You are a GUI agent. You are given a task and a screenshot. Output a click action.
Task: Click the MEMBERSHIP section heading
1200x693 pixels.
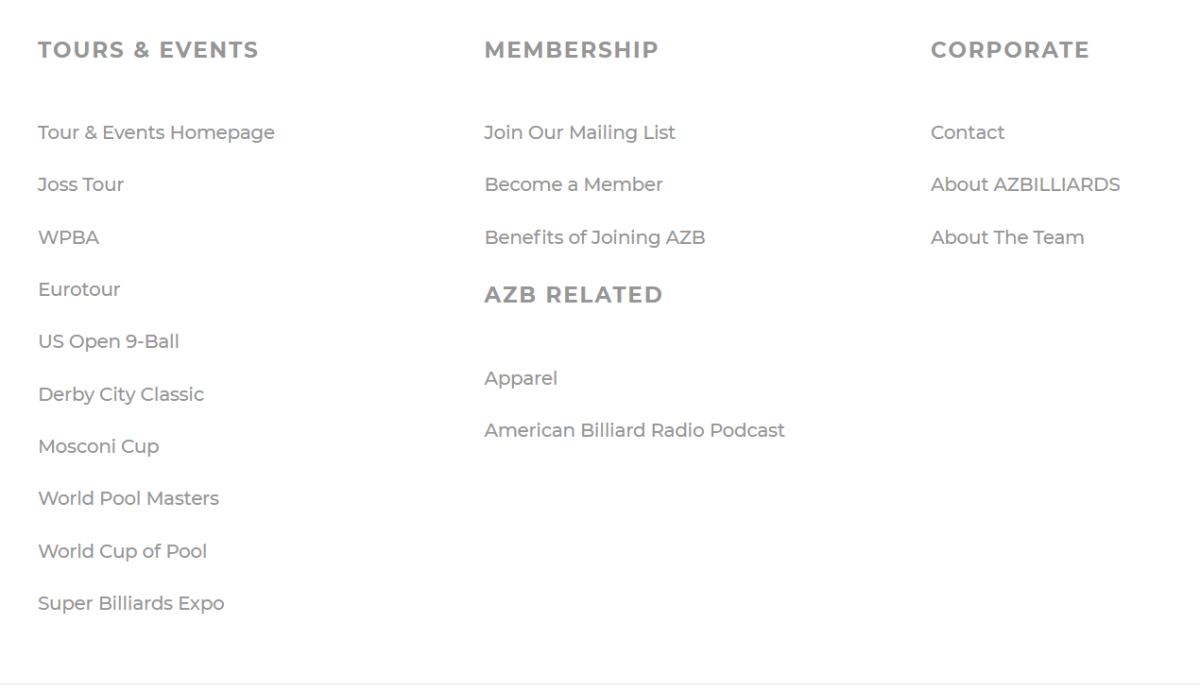tap(572, 49)
